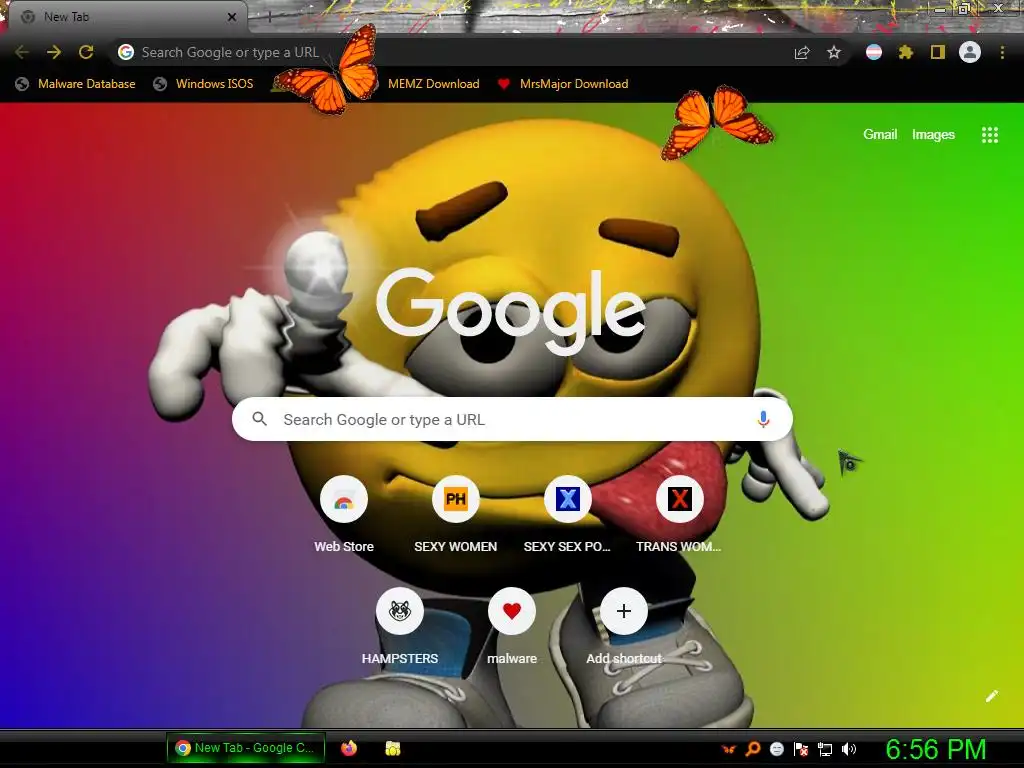
Task: Open Google apps grid
Action: [x=990, y=135]
